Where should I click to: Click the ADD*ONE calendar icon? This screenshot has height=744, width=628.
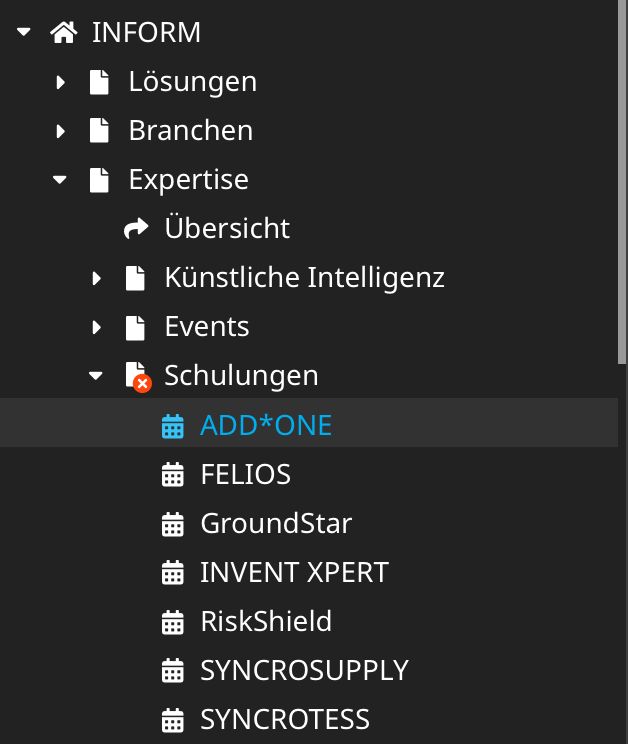pyautogui.click(x=173, y=426)
